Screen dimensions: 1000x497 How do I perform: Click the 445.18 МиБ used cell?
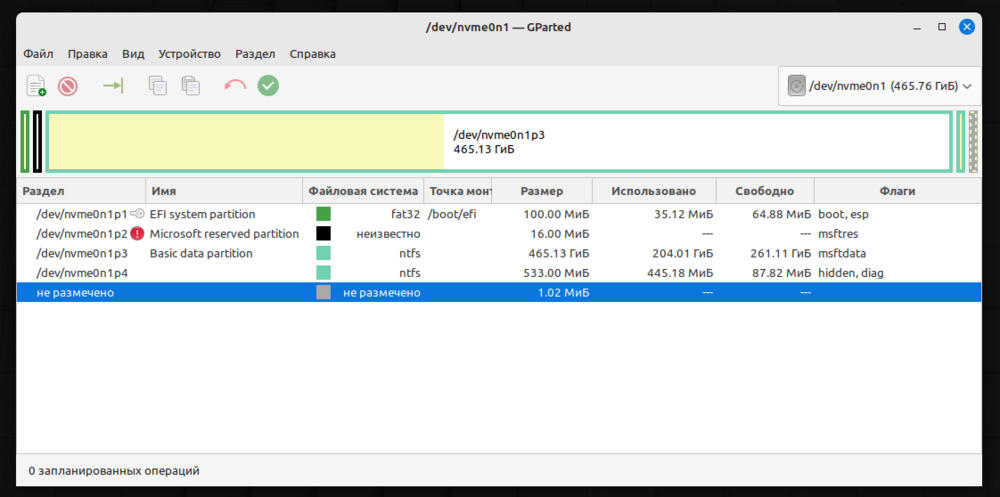[680, 273]
